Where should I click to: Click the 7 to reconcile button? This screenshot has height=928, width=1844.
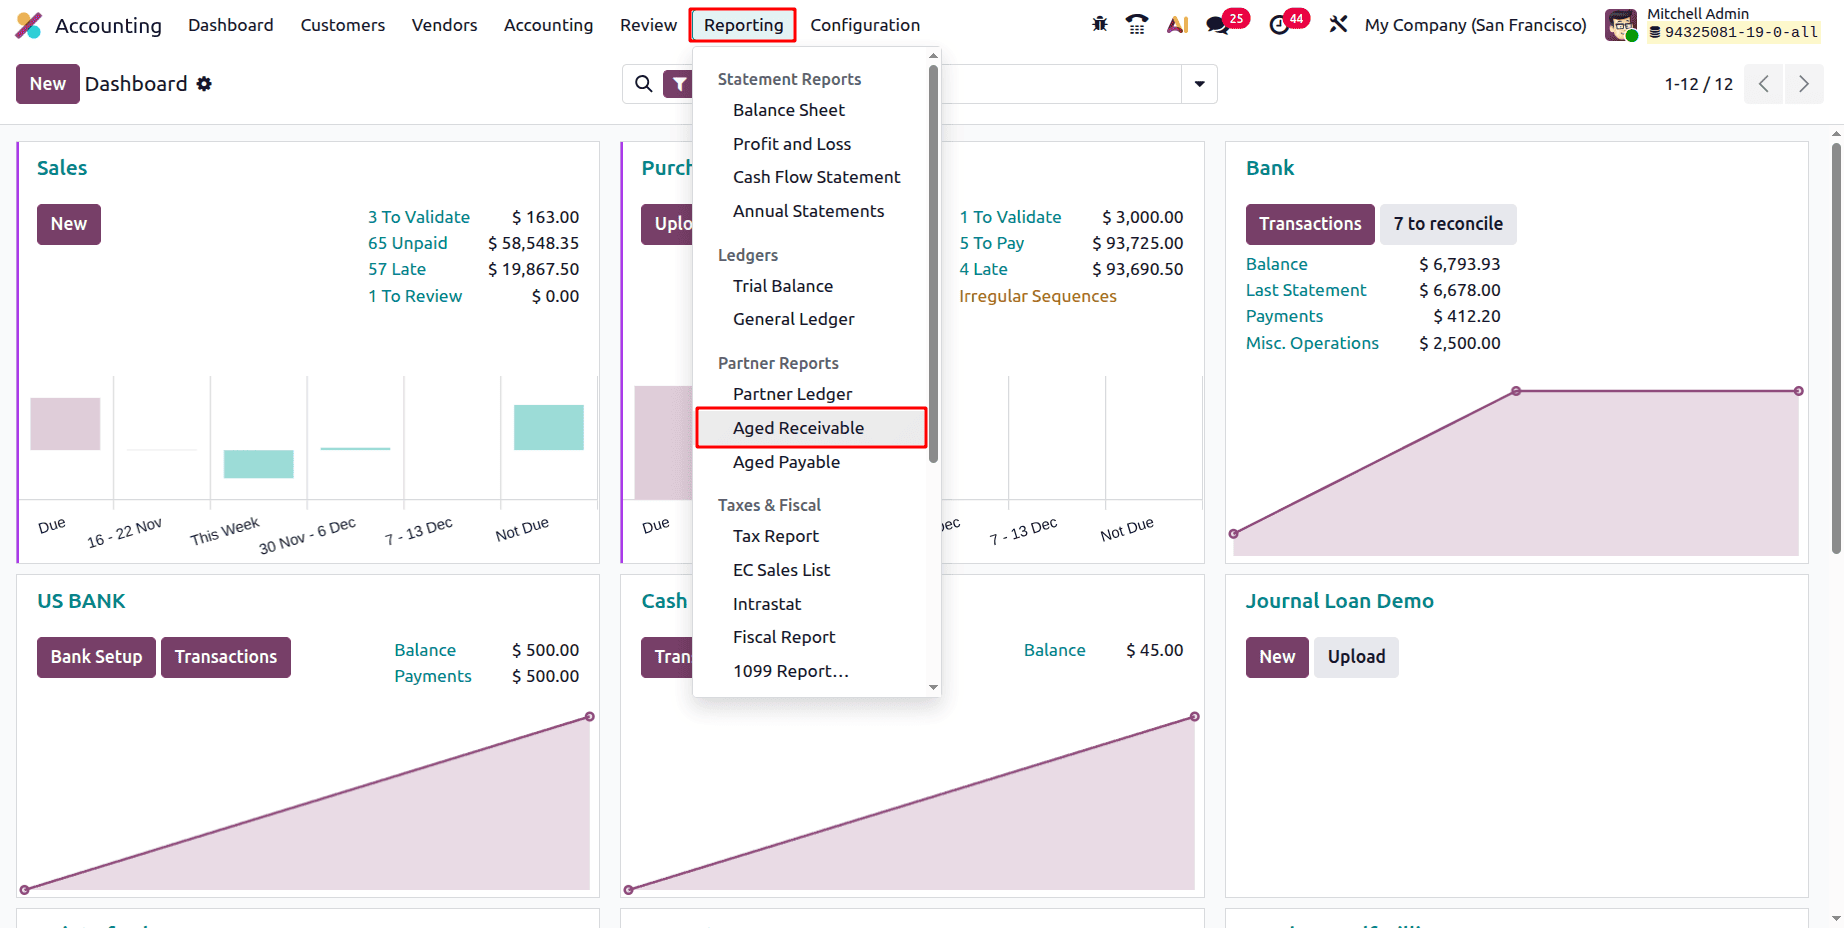click(x=1448, y=224)
